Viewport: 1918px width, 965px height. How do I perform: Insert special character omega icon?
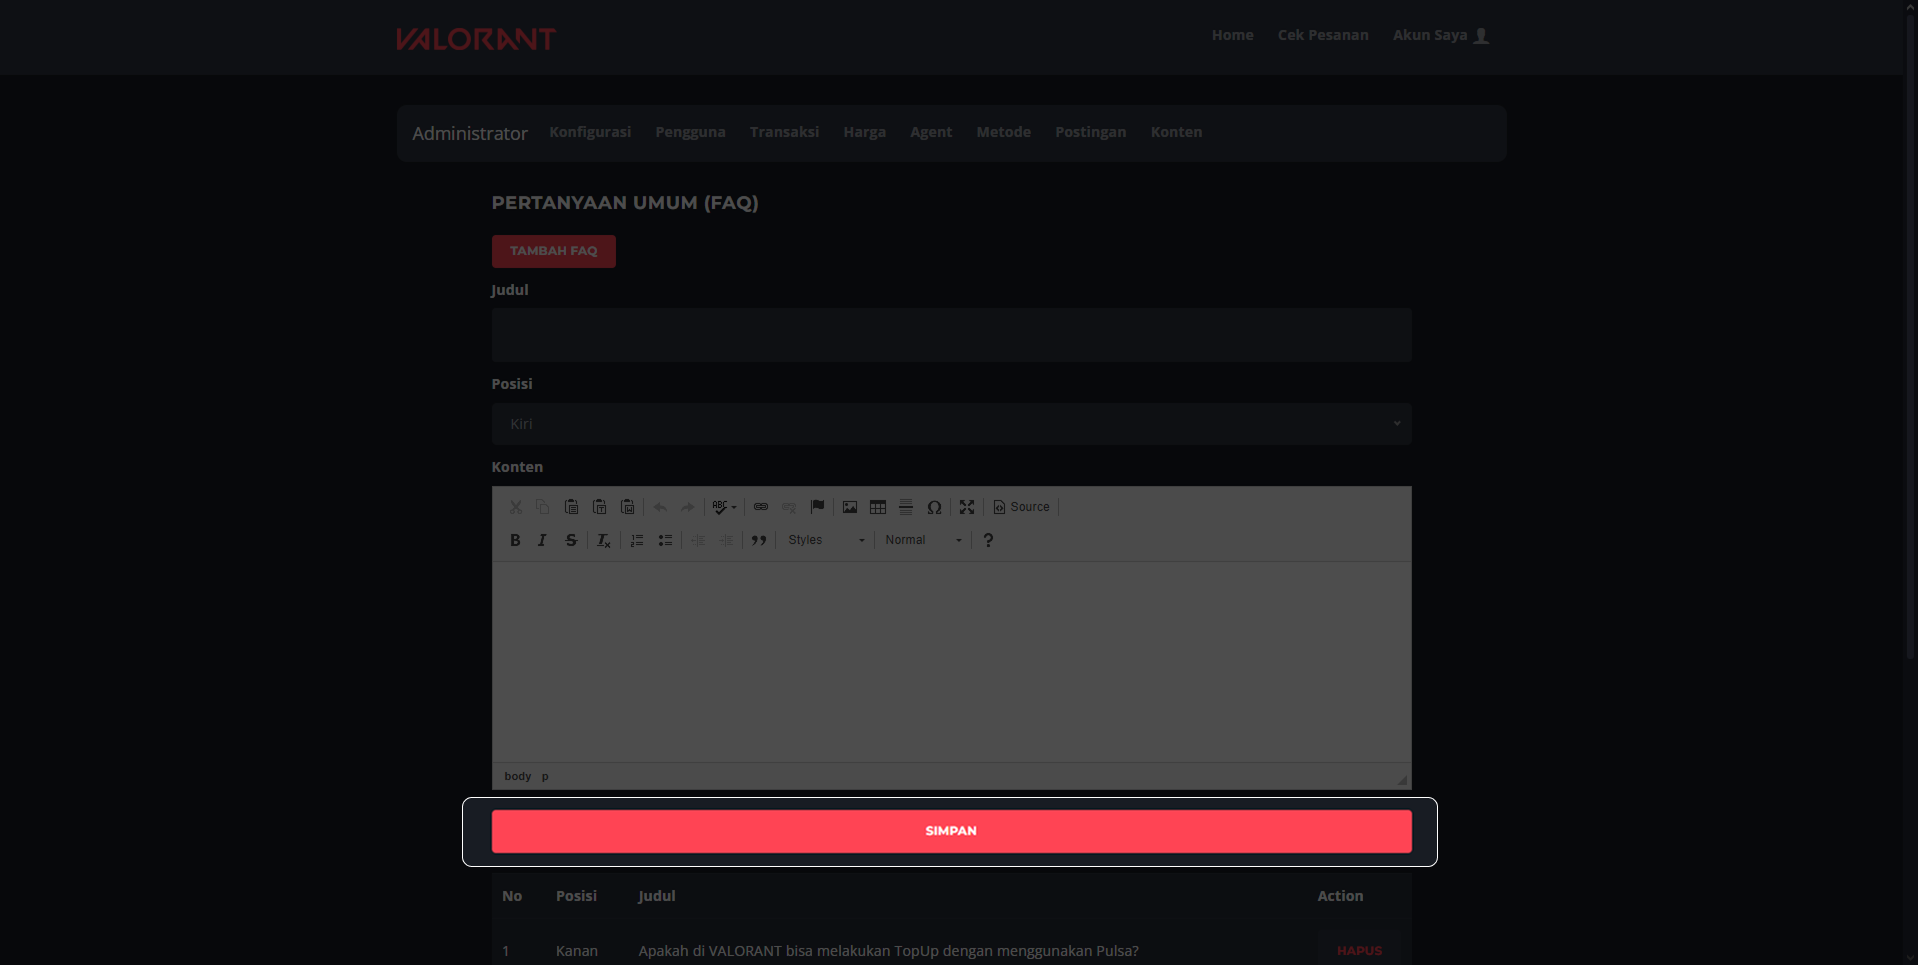pos(934,507)
